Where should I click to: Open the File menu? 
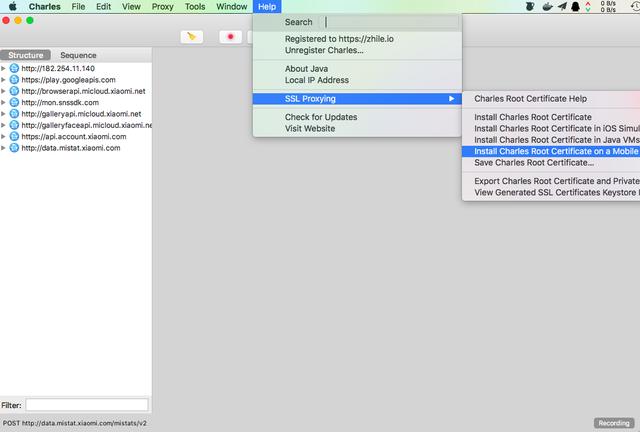coord(78,7)
